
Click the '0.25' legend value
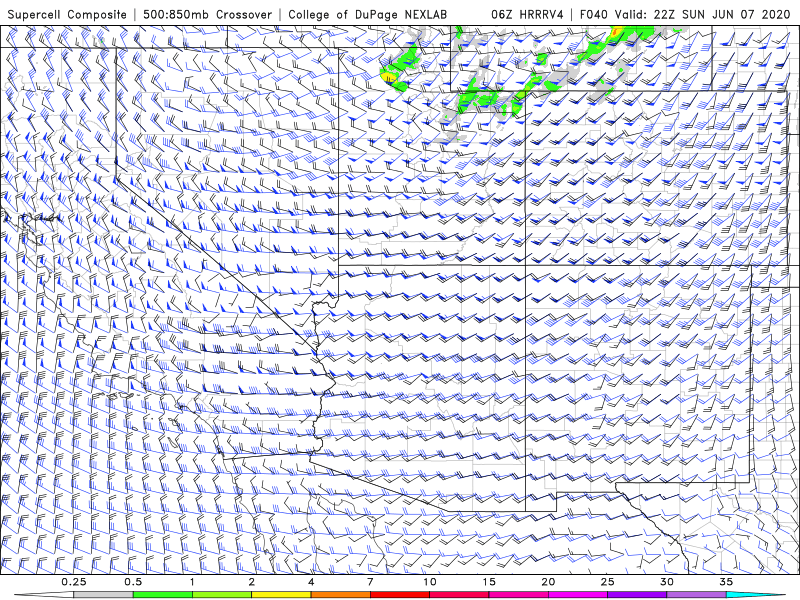(x=73, y=582)
